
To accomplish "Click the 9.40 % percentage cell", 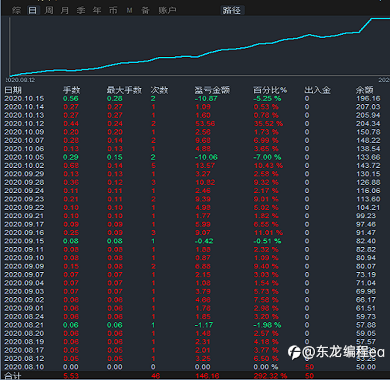I will [266, 266].
